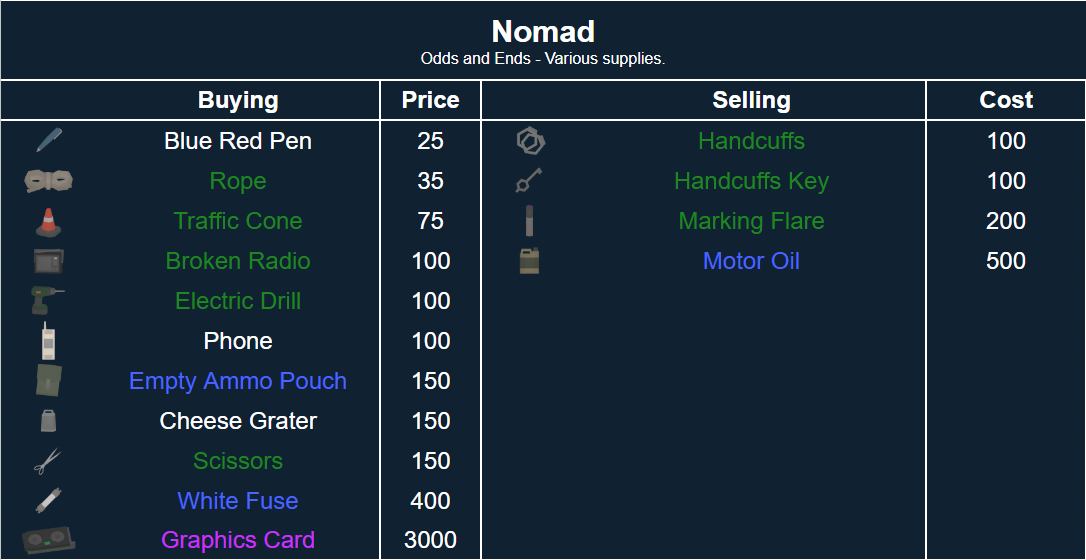
Task: Click the Buying column header
Action: [x=238, y=100]
